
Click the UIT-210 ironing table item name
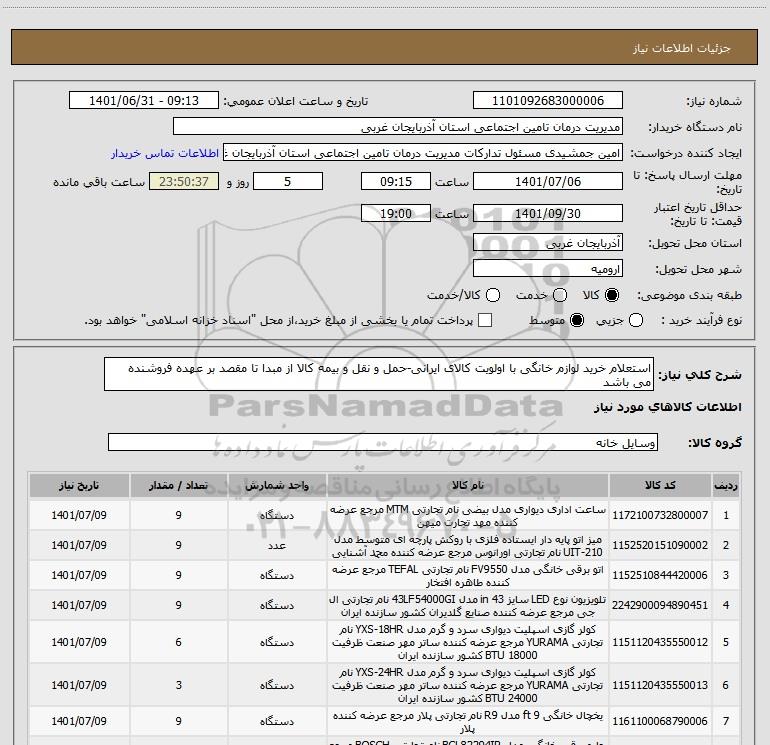468,546
